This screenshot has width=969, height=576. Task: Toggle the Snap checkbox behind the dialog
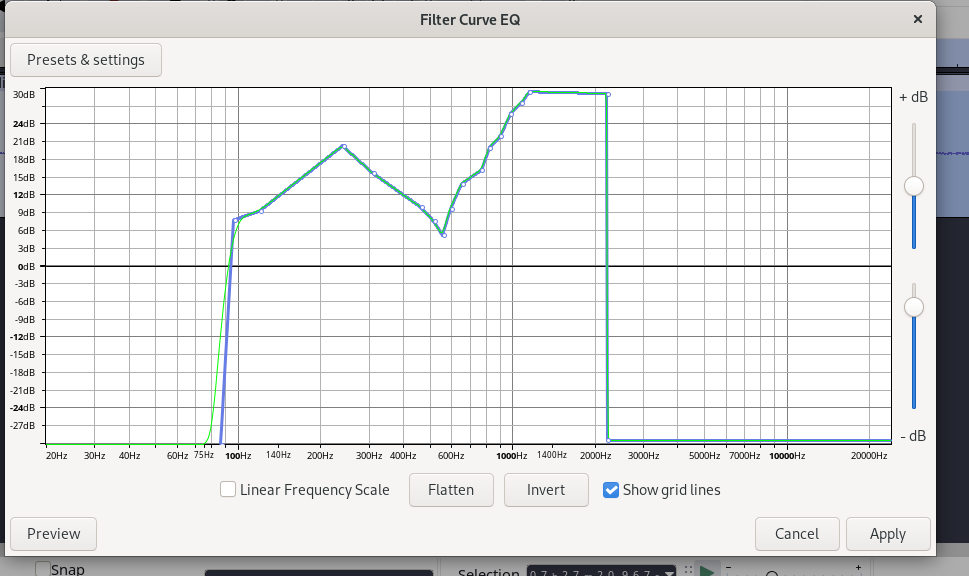(43, 569)
